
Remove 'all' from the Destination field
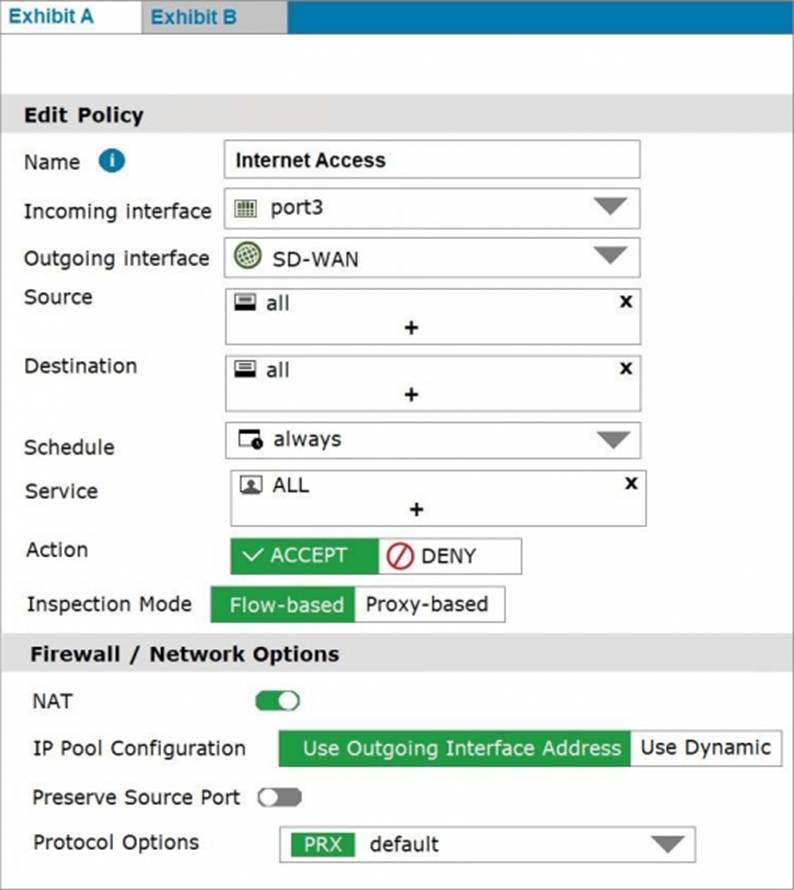(626, 368)
